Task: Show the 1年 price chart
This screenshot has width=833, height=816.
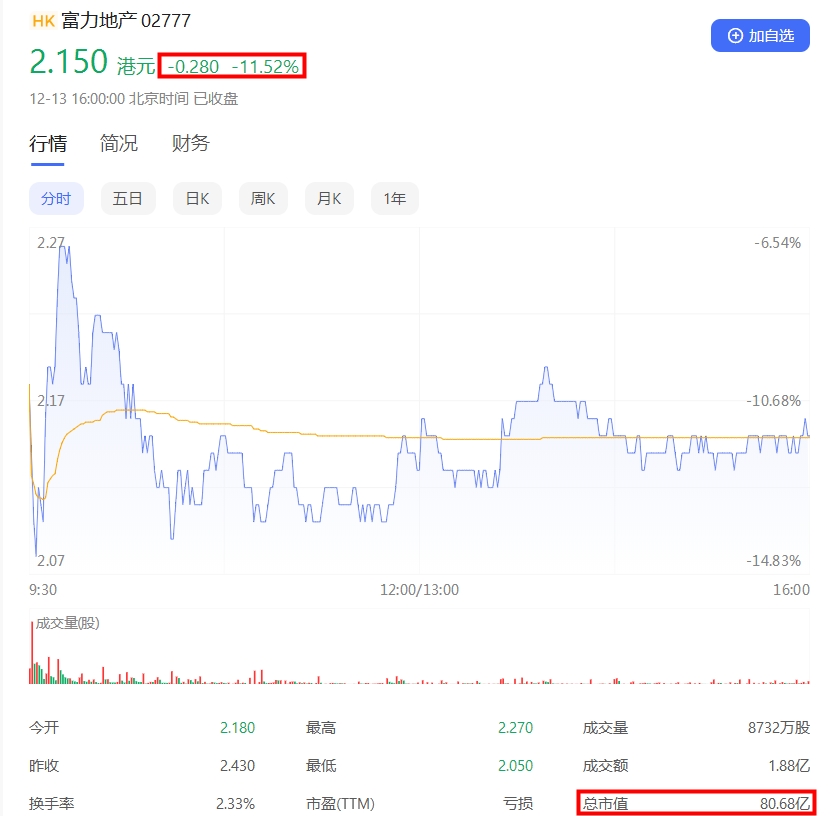Action: click(x=395, y=199)
